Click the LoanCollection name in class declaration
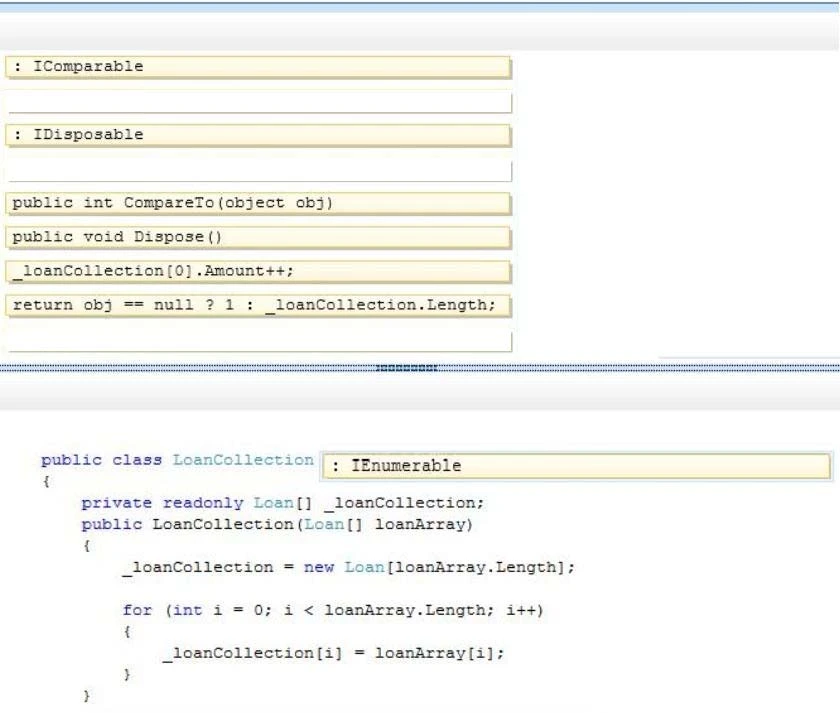 (243, 460)
